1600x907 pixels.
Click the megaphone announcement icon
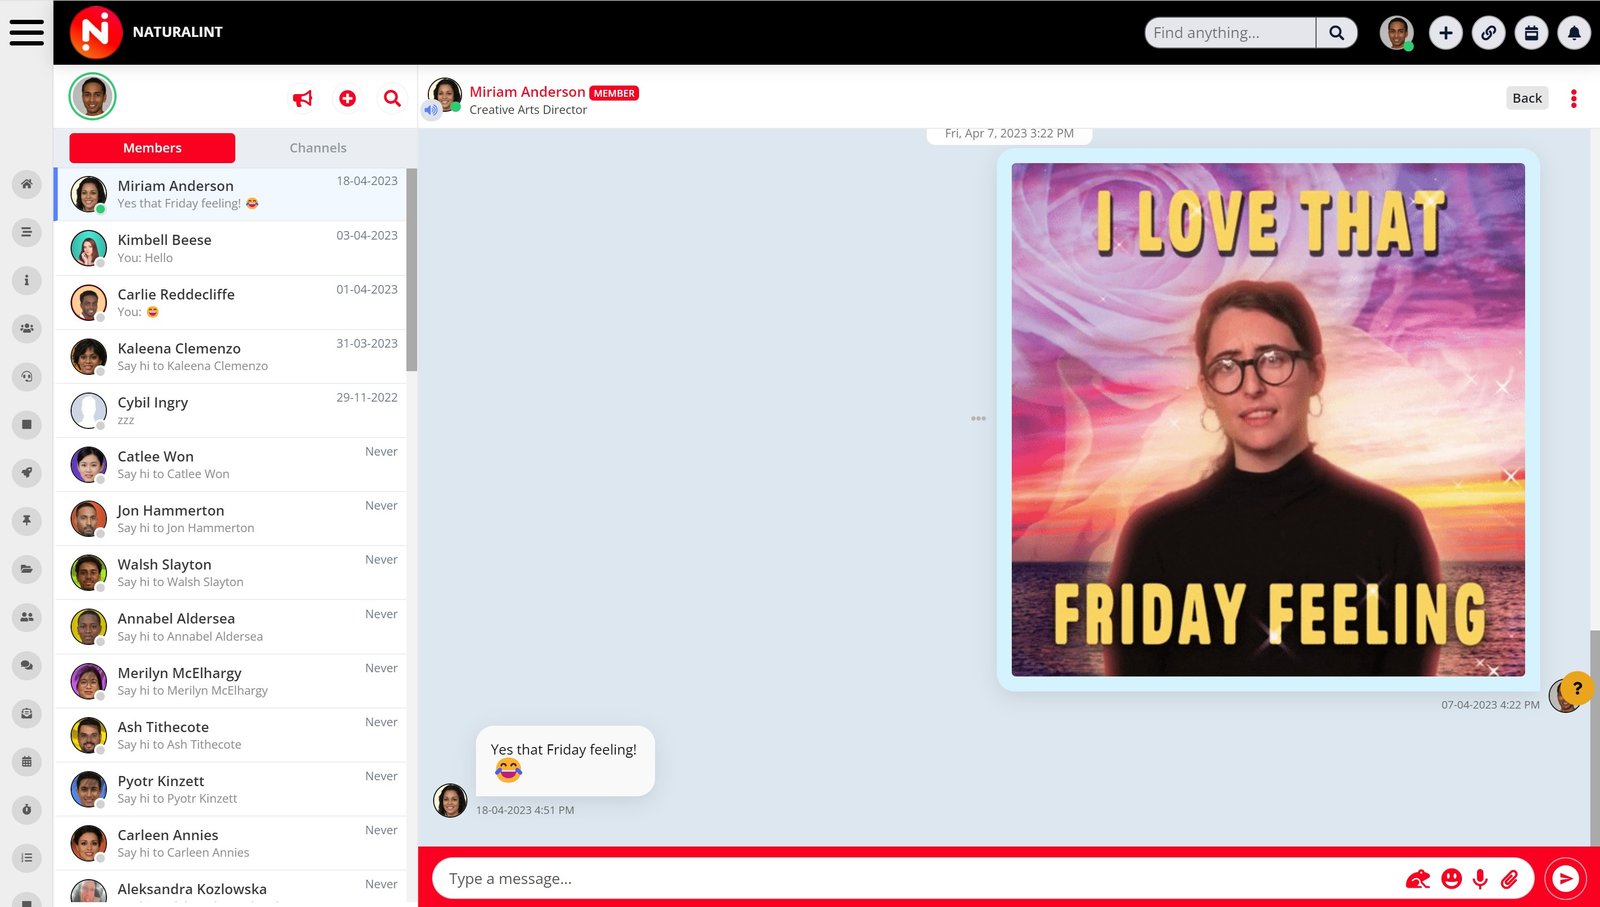[302, 98]
